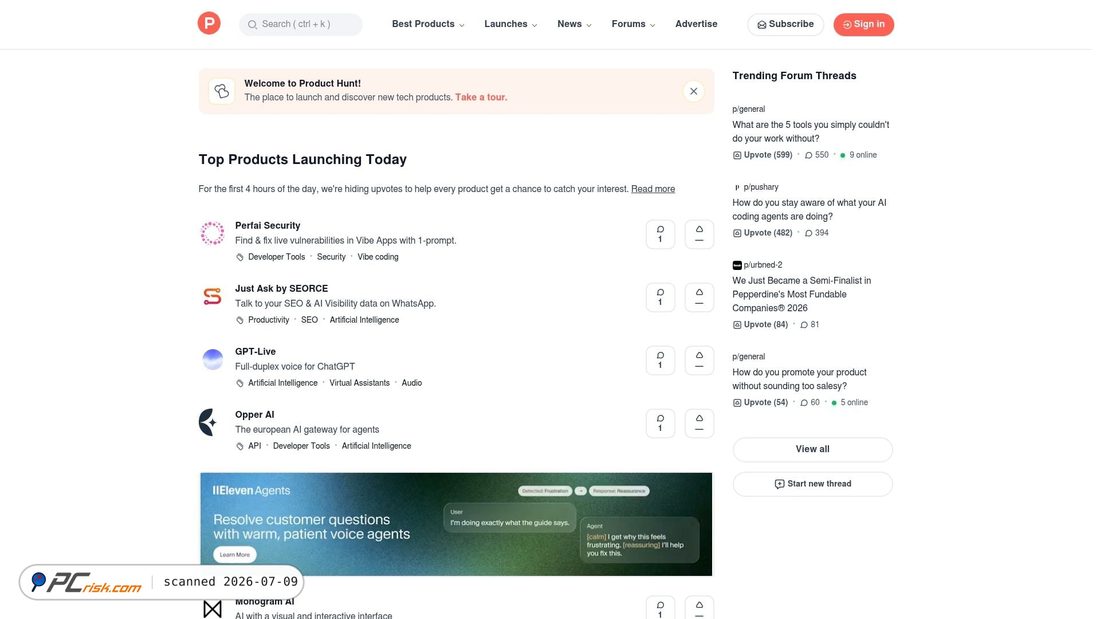Expand the Forums menu
The height and width of the screenshot is (619, 1100).
[x=633, y=24]
